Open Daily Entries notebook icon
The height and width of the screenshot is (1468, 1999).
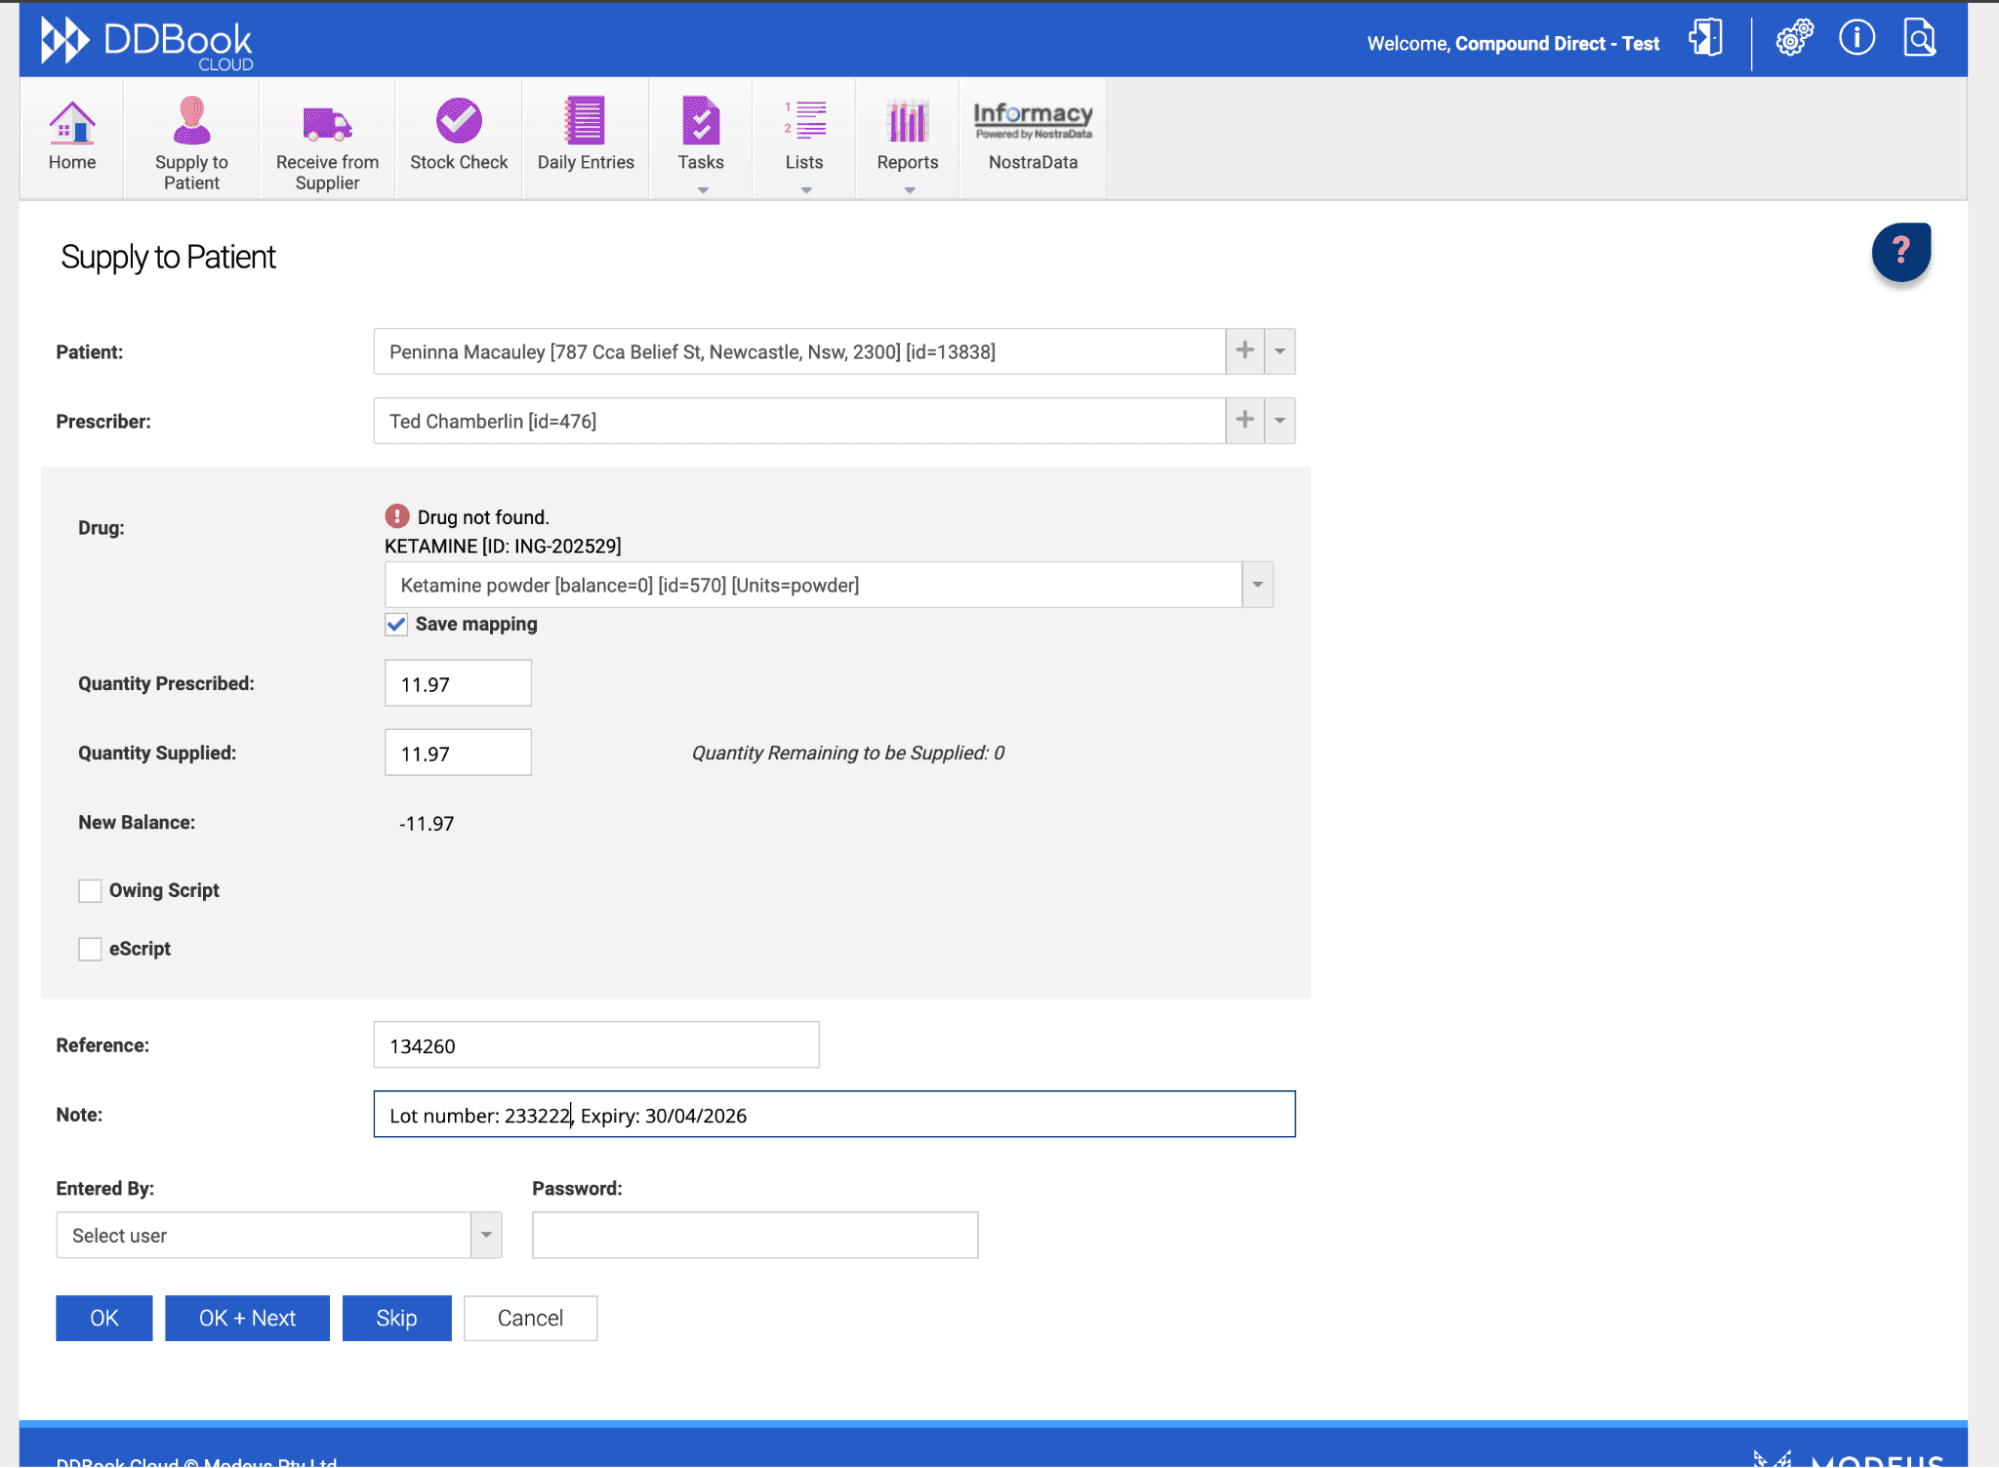tap(585, 121)
